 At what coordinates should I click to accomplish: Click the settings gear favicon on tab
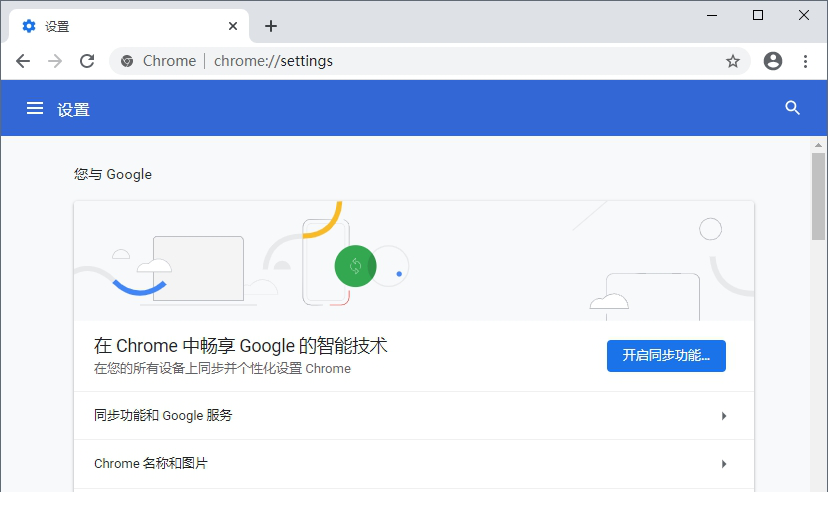point(29,26)
